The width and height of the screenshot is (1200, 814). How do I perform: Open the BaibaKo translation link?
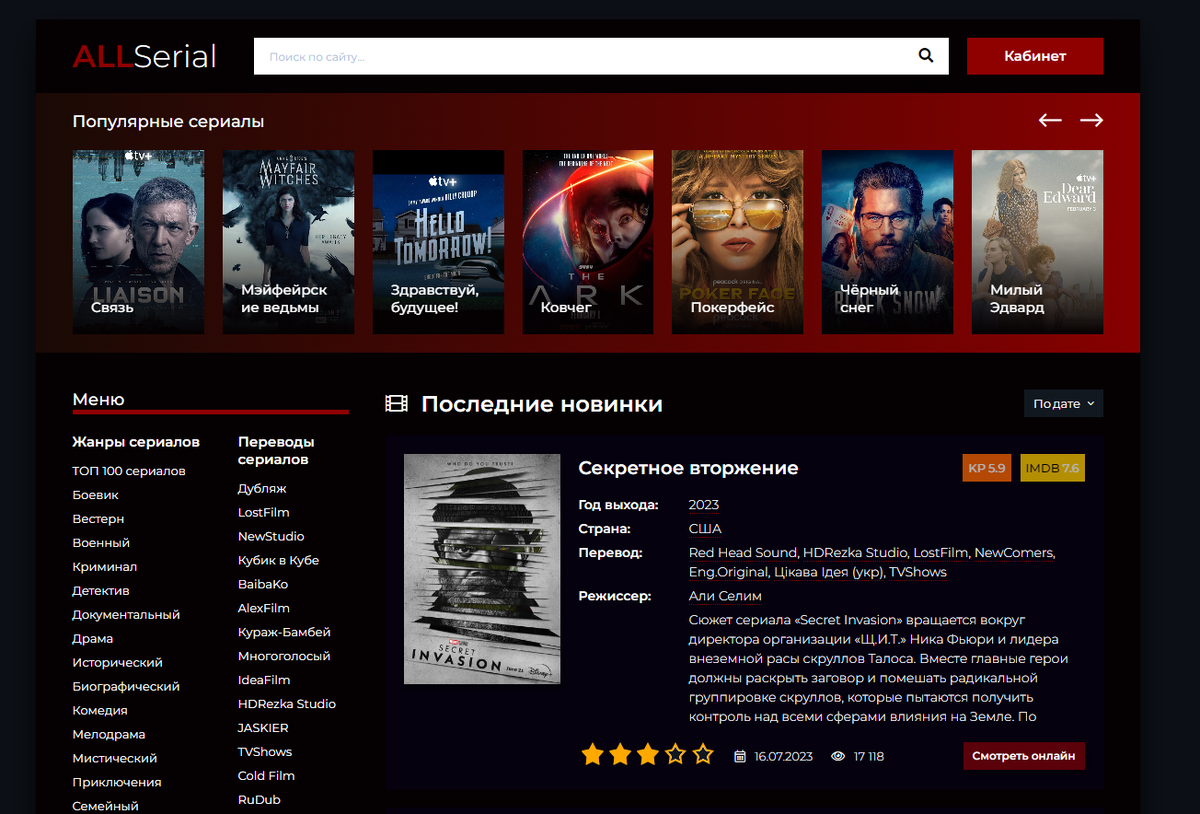pos(263,585)
